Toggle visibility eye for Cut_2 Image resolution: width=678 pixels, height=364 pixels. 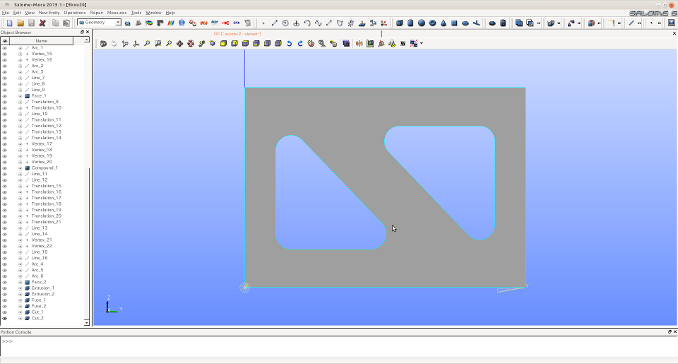5,318
